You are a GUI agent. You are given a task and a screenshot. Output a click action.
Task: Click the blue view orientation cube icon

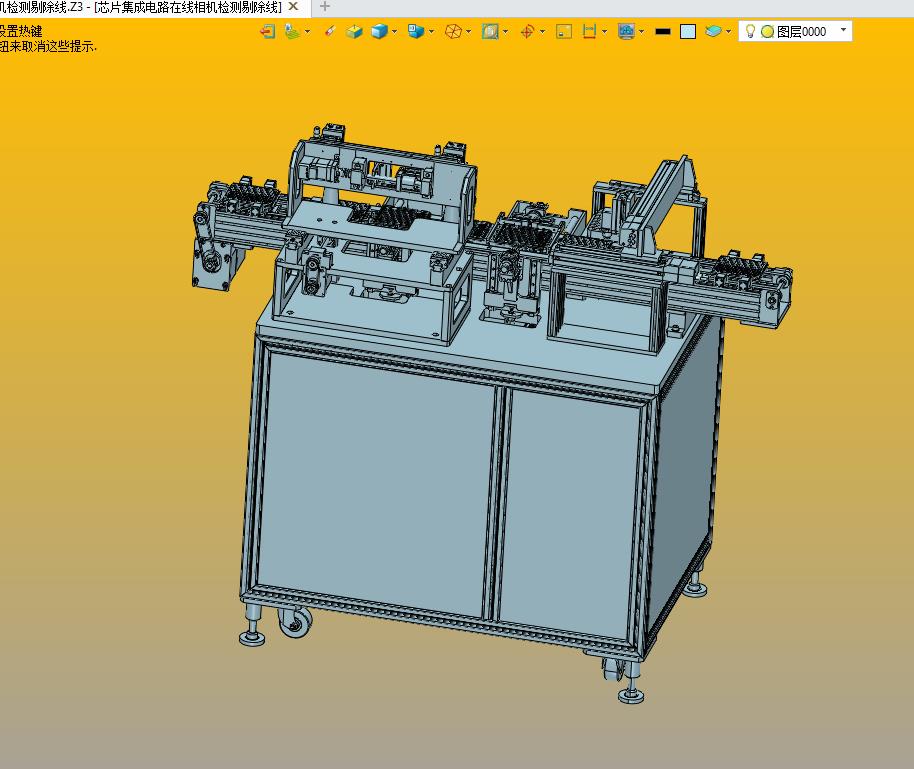[x=416, y=31]
